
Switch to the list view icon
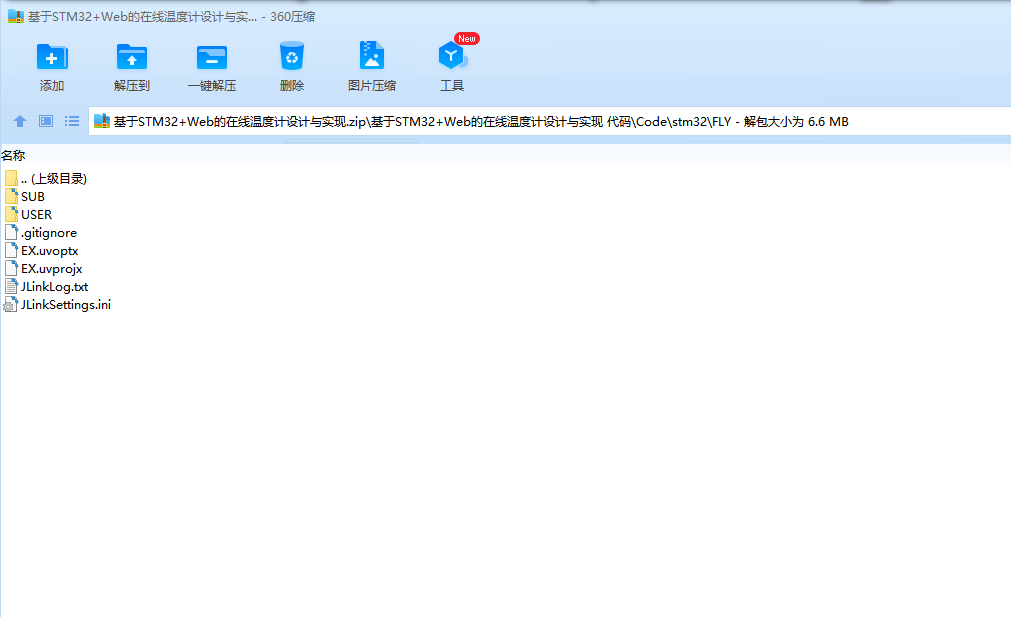[72, 121]
